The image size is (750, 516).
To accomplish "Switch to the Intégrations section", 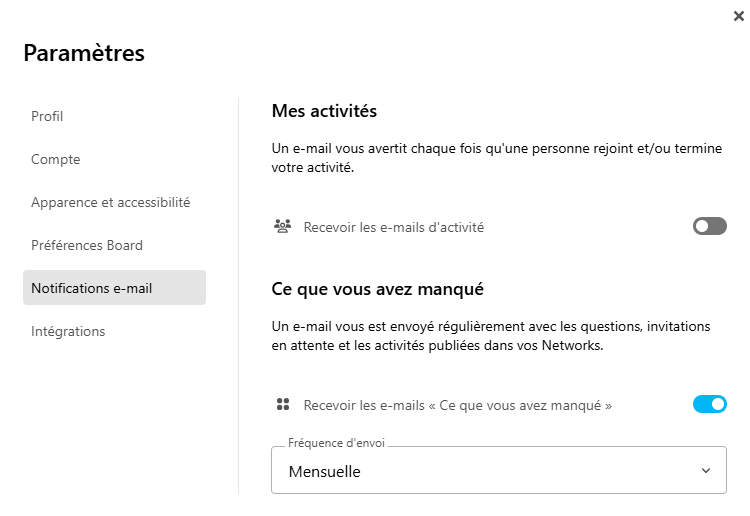I will pyautogui.click(x=68, y=331).
